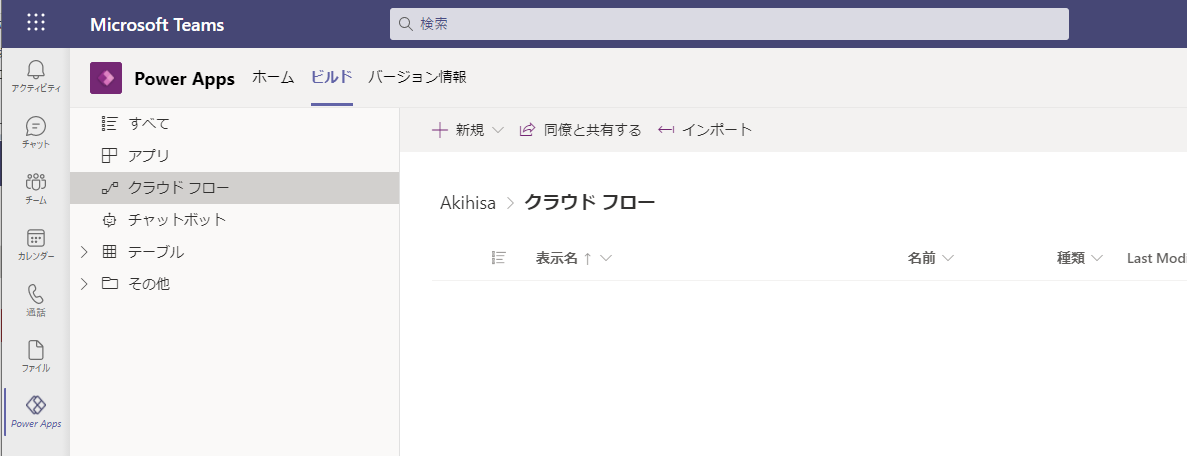Focus the 検索 search box
This screenshot has width=1187, height=456.
pyautogui.click(x=729, y=24)
